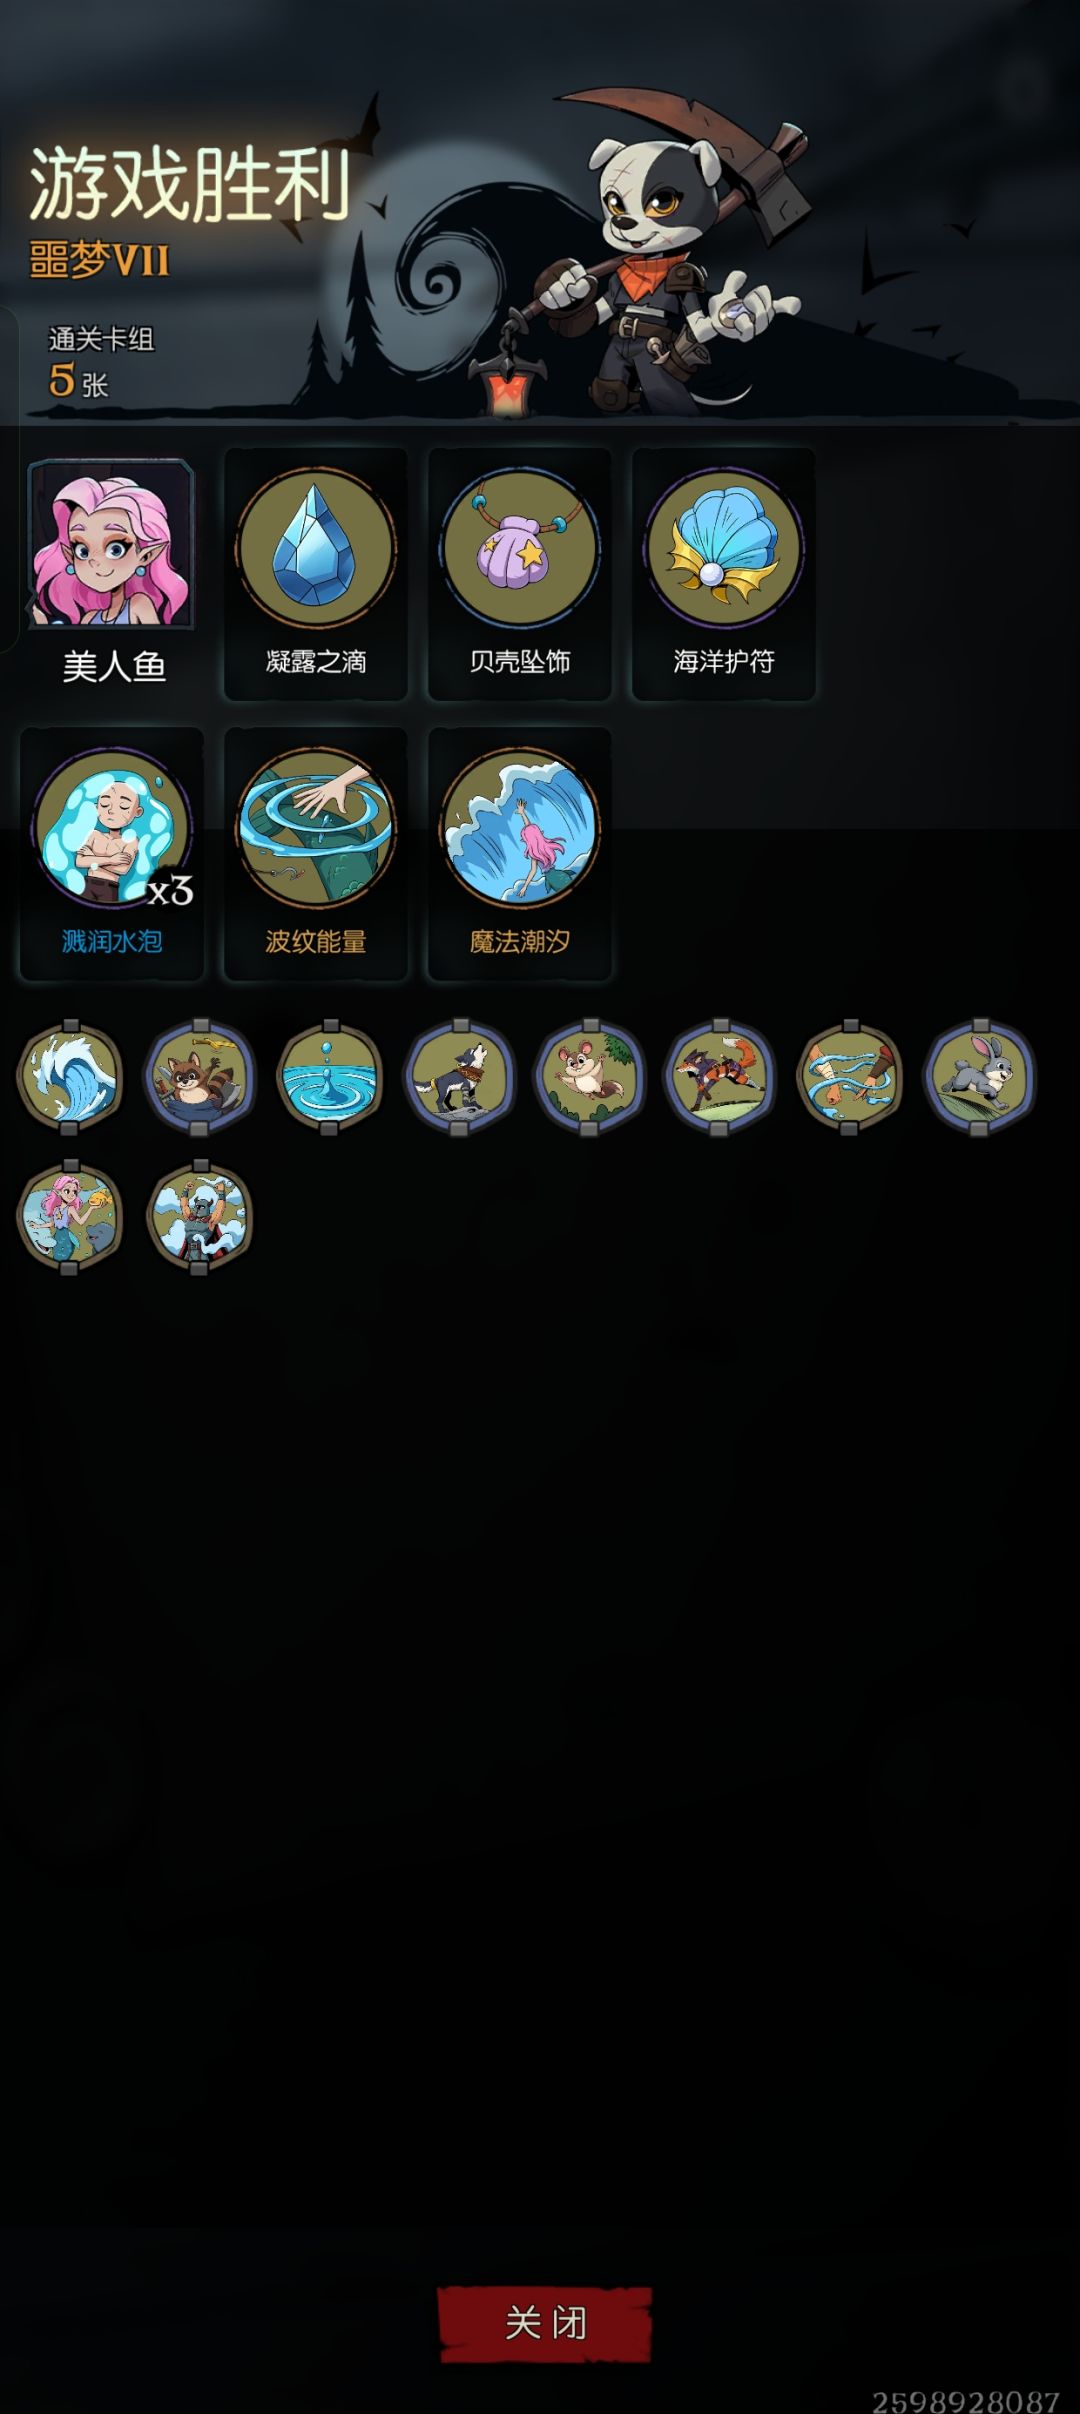Select the 凝露之滴 water drop relic
The image size is (1080, 2414).
(x=315, y=573)
